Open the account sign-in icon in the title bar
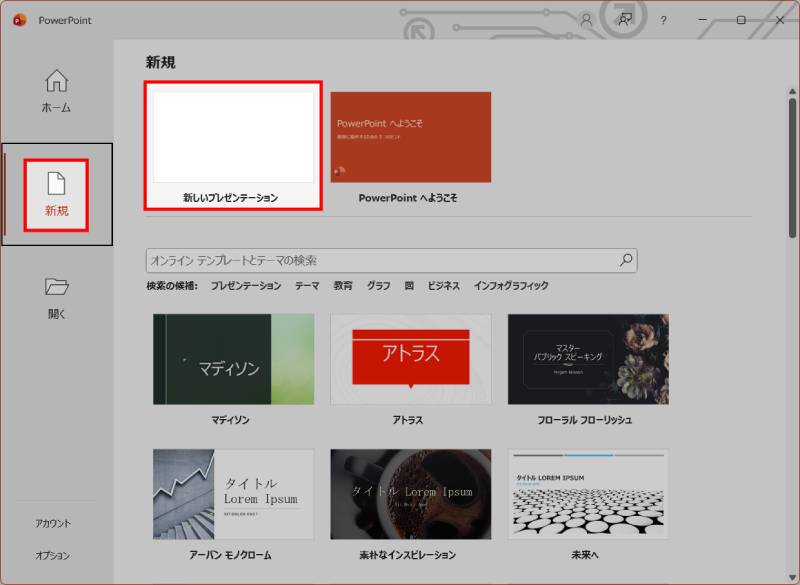Screen dimensions: 800x585 click(x=584, y=19)
